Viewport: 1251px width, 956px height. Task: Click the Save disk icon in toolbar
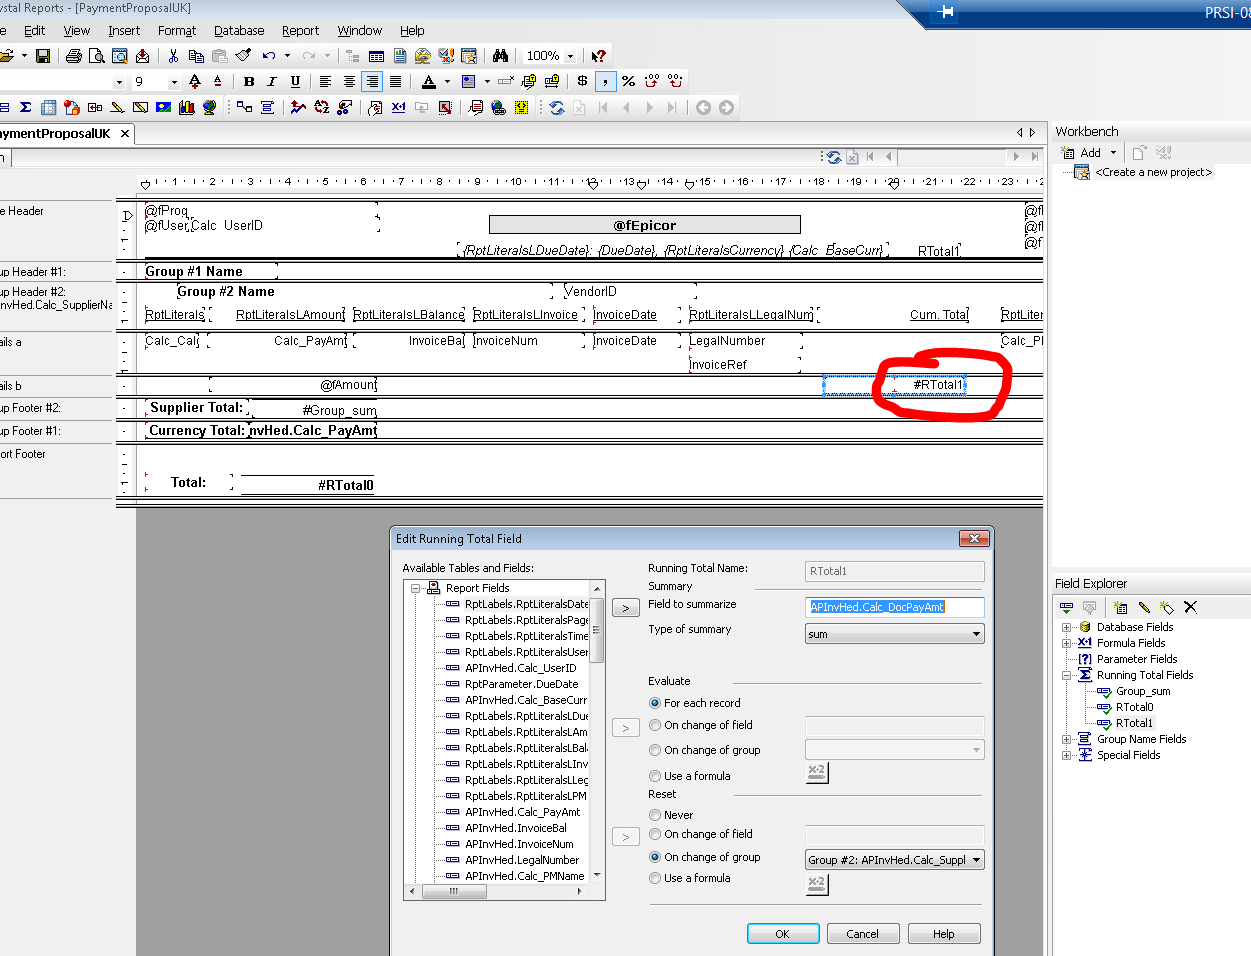coord(43,56)
